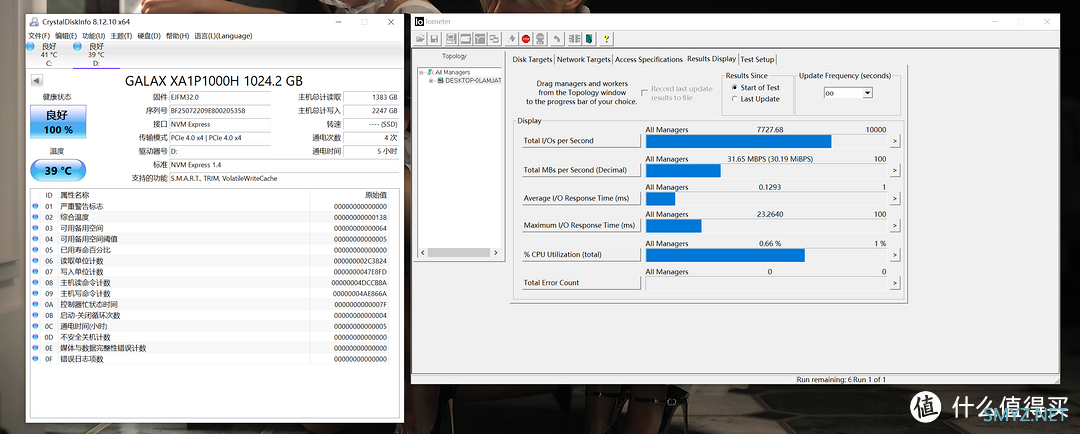Open About Iometer with question mark icon
Screen dimensions: 1080x434
click(x=606, y=39)
